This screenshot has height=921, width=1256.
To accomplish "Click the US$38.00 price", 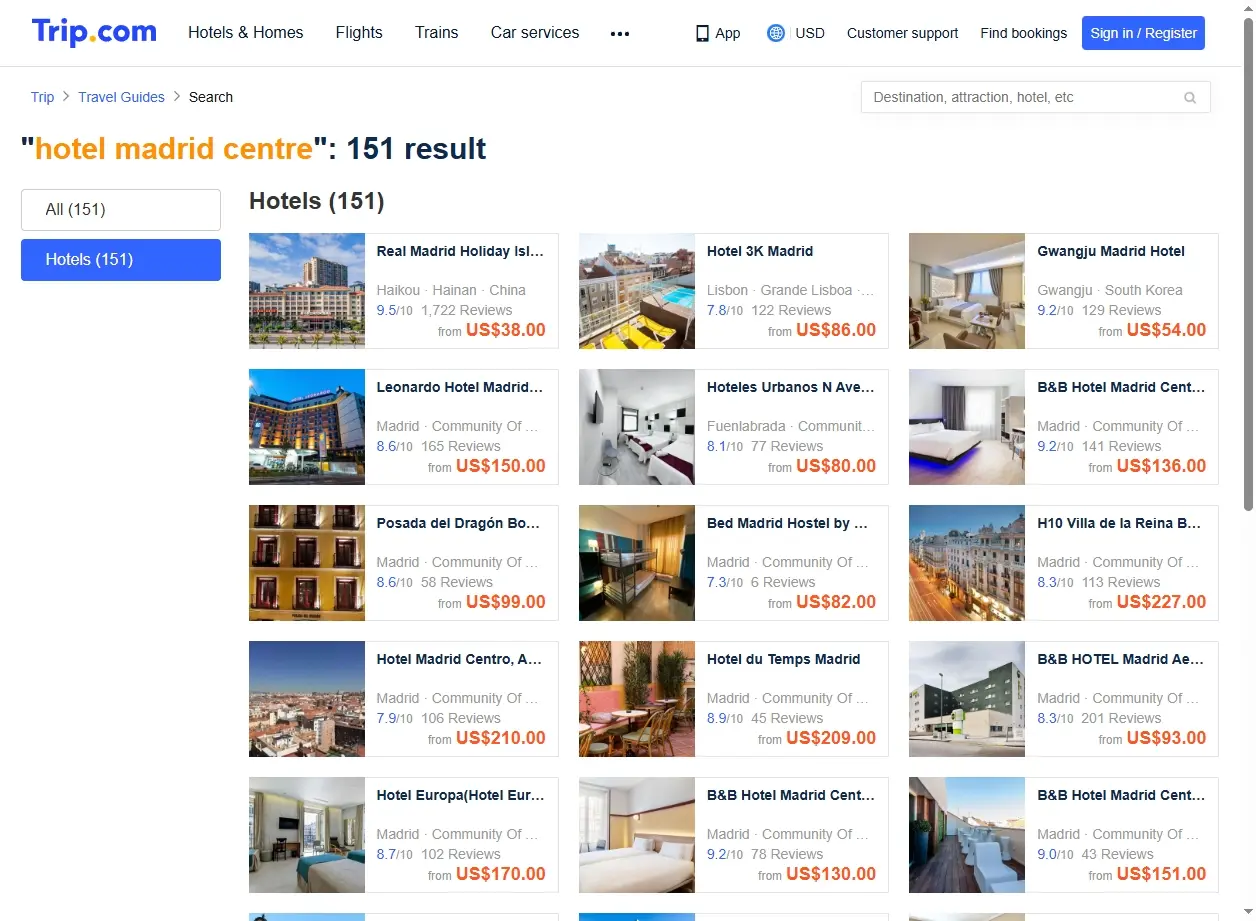I will [x=506, y=330].
